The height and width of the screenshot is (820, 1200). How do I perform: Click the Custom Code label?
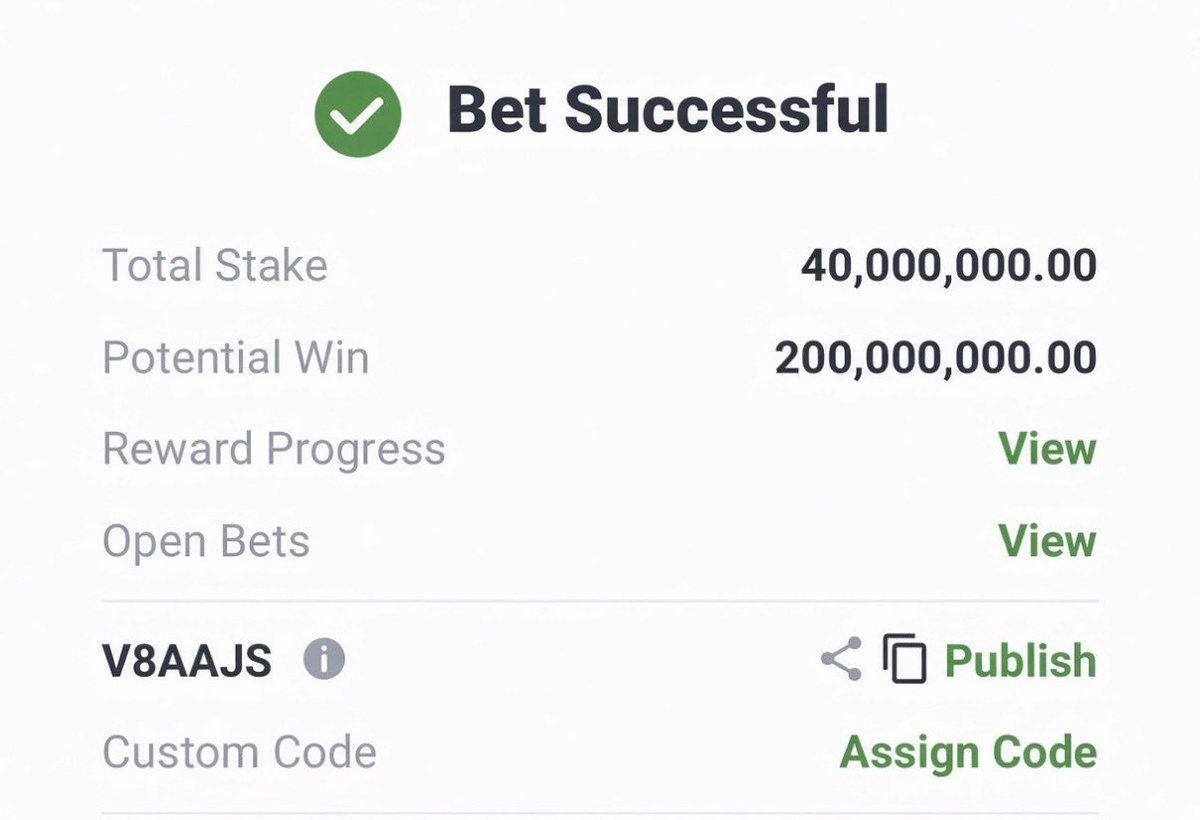pos(240,752)
